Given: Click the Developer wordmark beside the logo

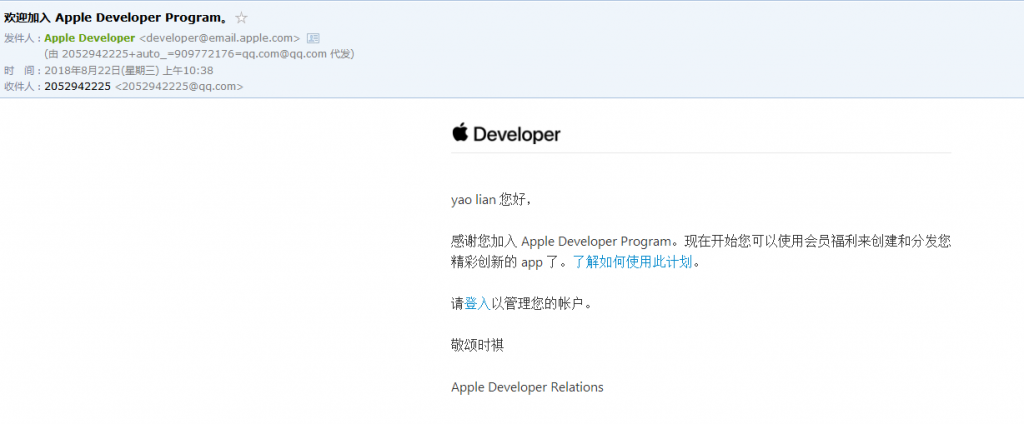Looking at the screenshot, I should tap(516, 134).
